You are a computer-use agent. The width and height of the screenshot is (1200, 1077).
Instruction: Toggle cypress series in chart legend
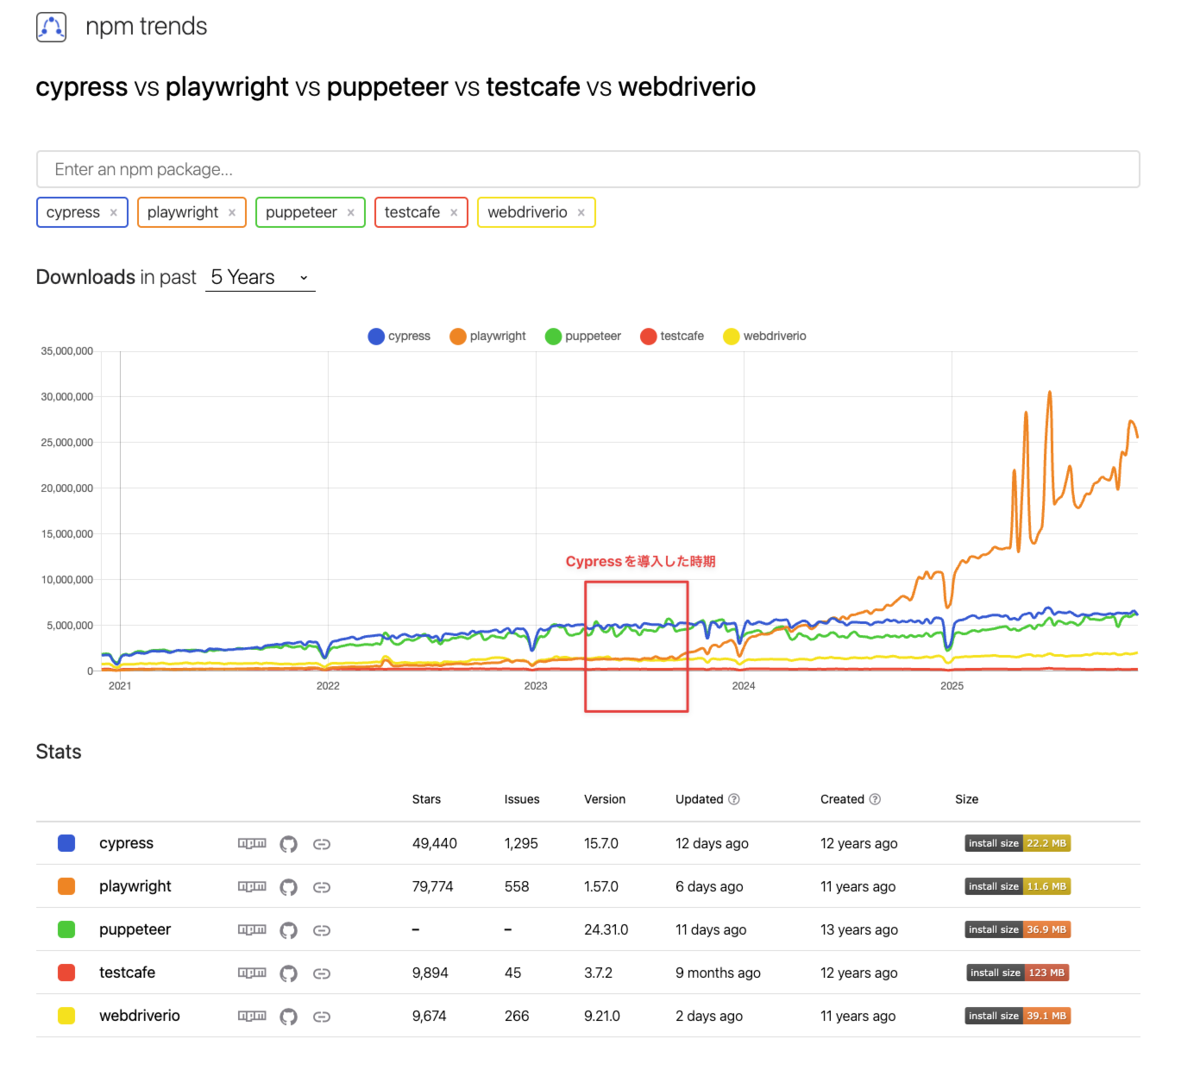click(399, 336)
